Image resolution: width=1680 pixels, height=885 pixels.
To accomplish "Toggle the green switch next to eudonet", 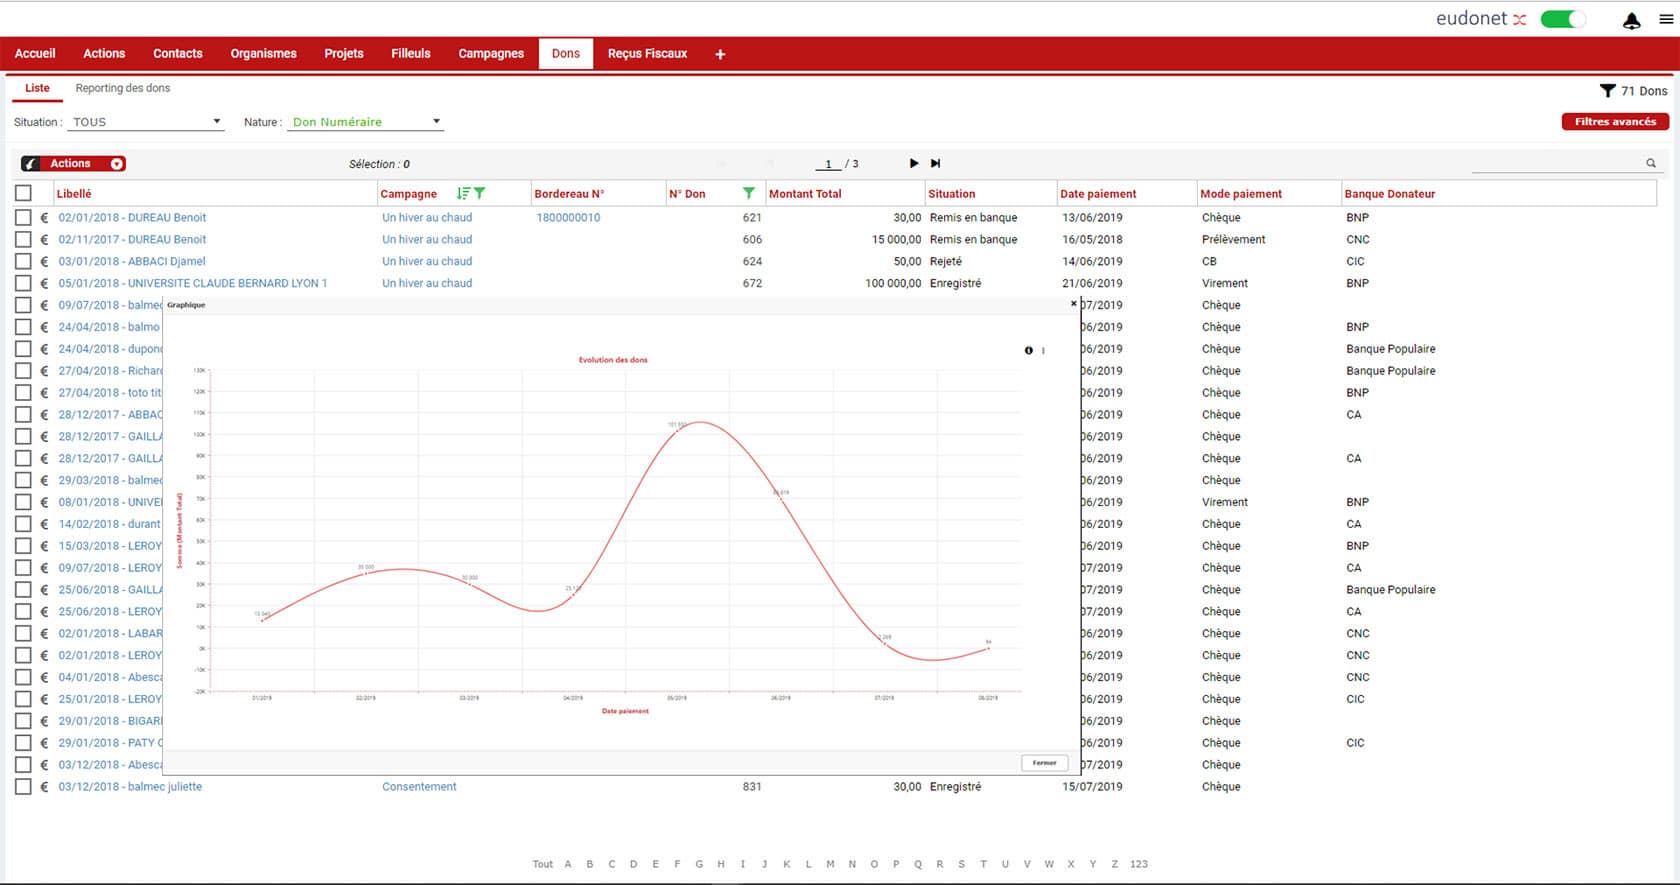I will (x=1562, y=19).
